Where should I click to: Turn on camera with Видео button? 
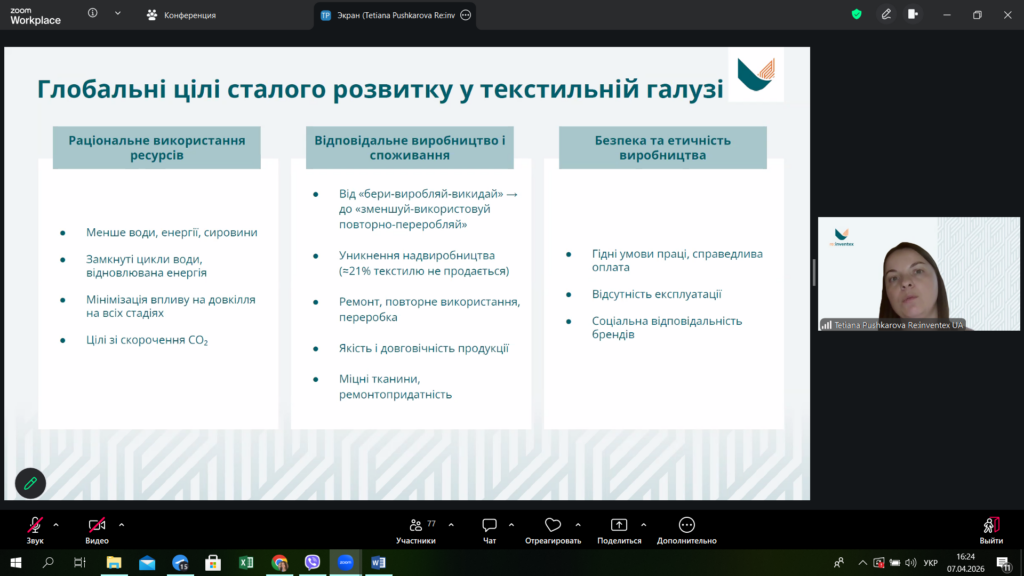[x=97, y=531]
